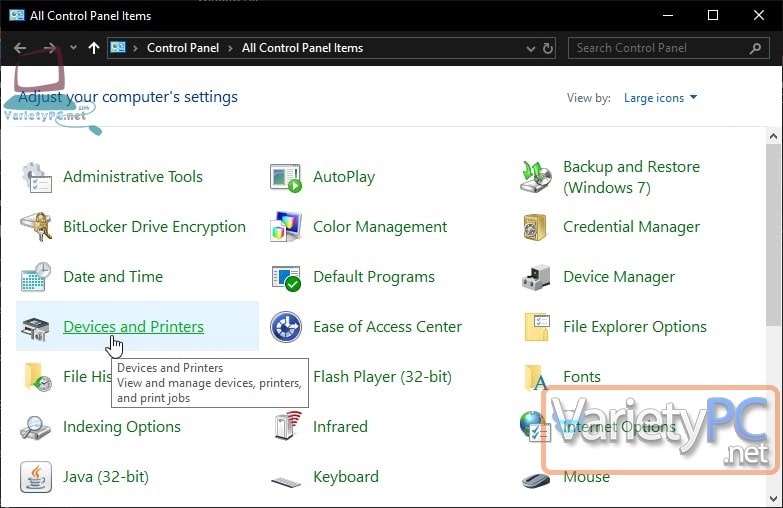Open the Ease of Access Center link
Image resolution: width=783 pixels, height=508 pixels.
coord(388,327)
